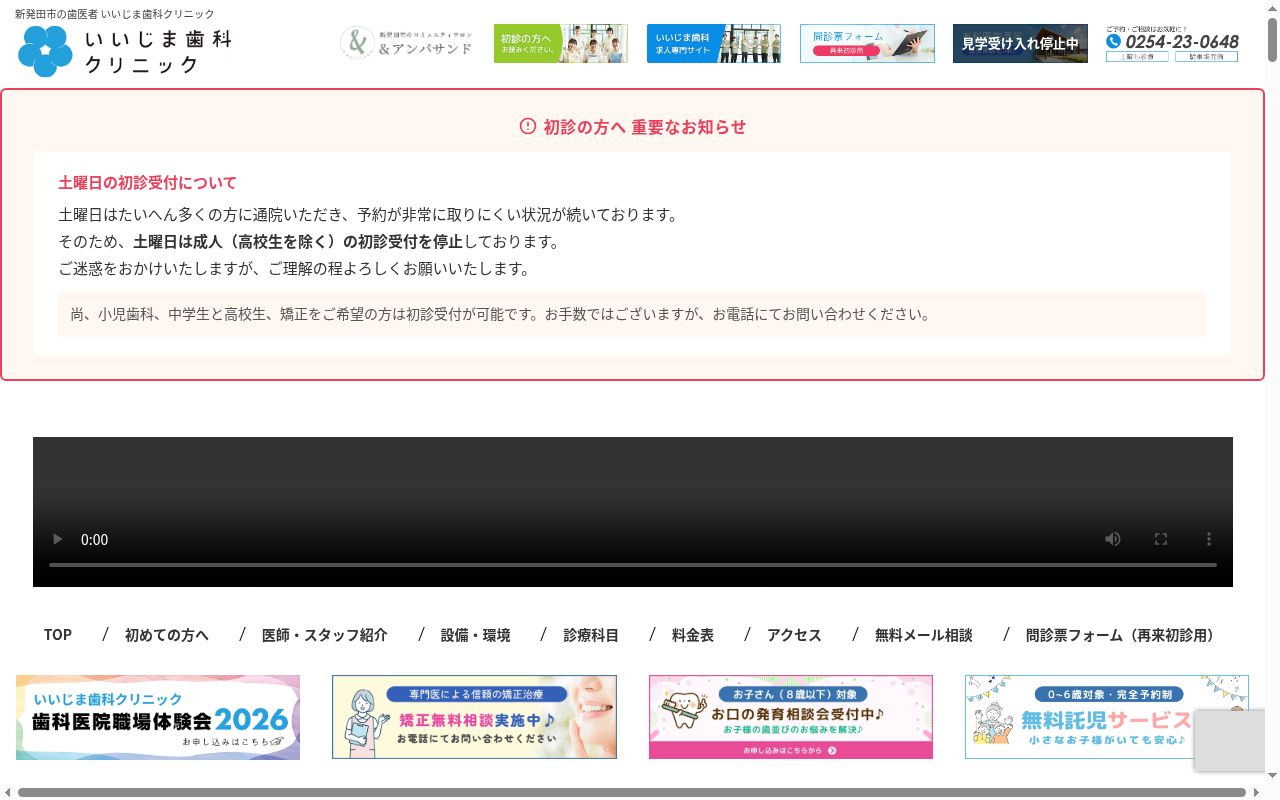Image resolution: width=1280 pixels, height=800 pixels.
Task: Mute the video with speaker icon
Action: (1113, 539)
